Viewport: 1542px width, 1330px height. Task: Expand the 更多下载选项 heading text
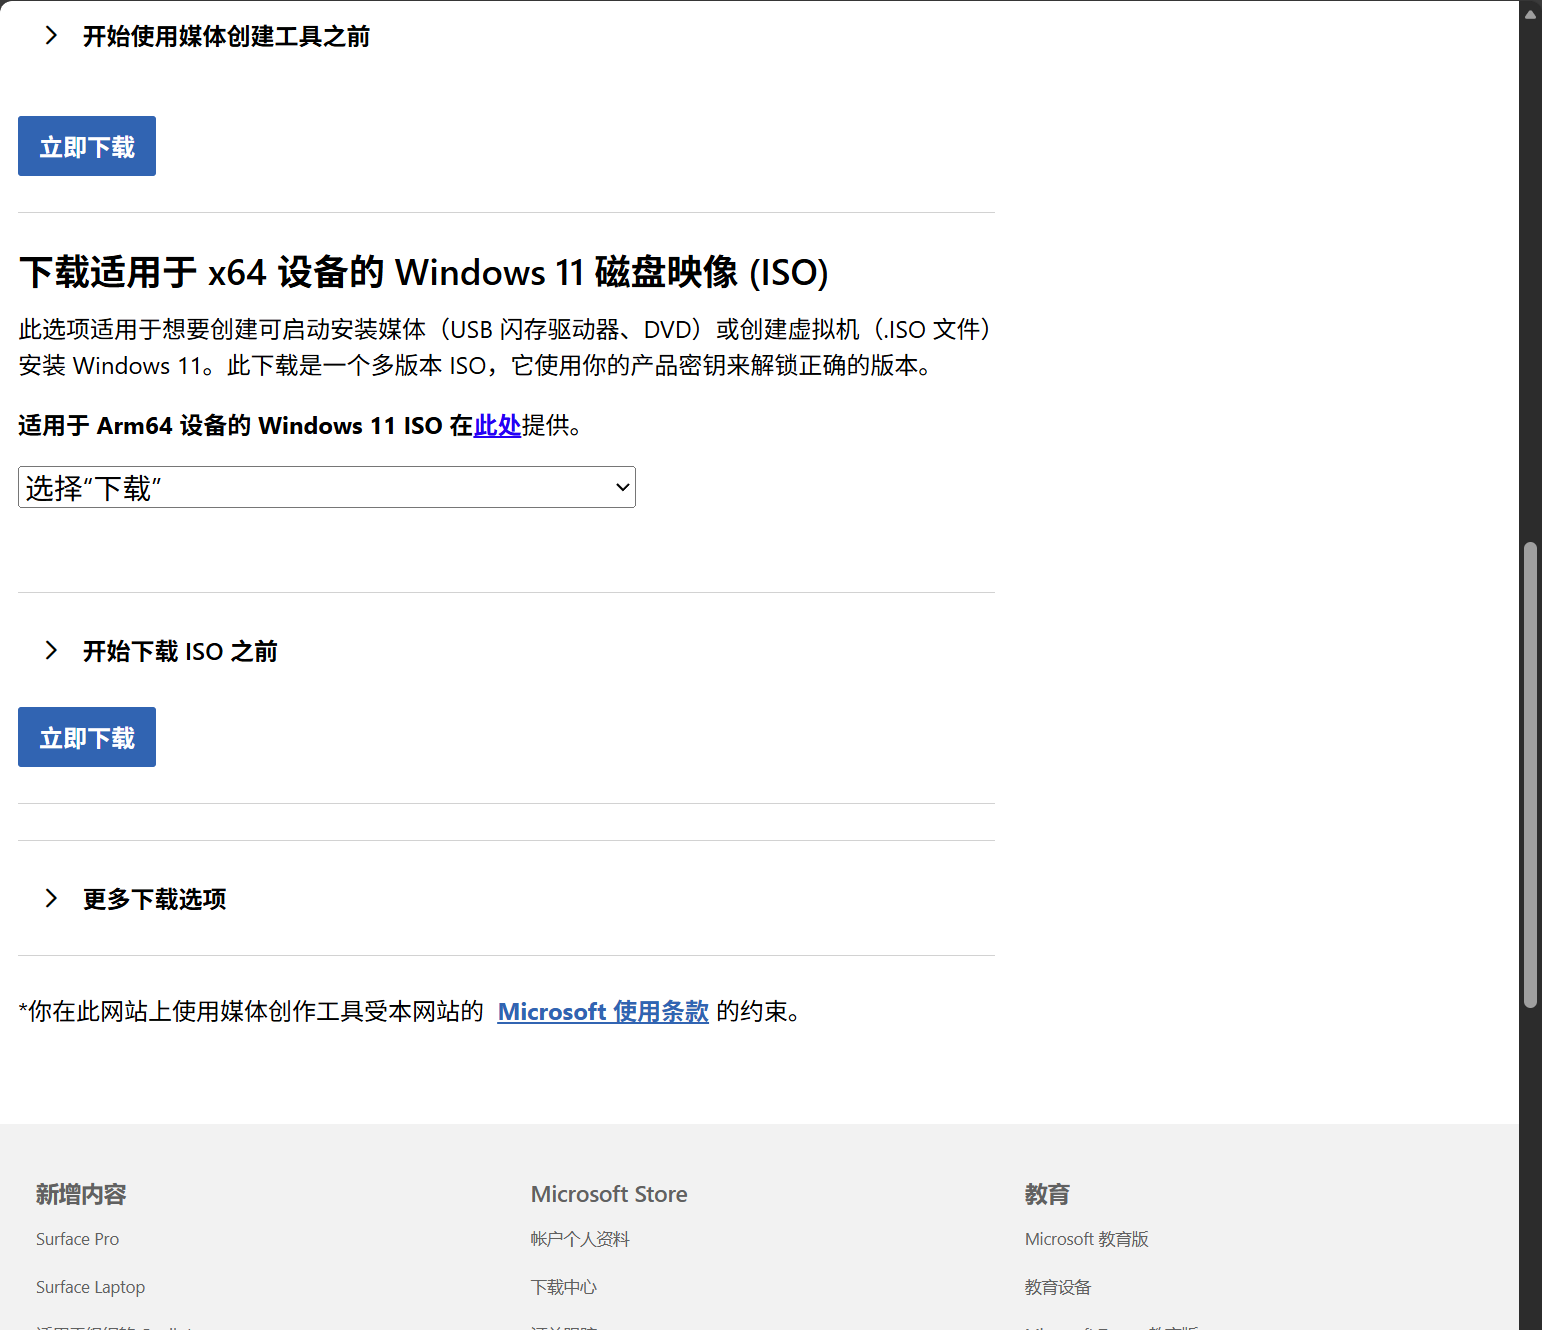(x=154, y=900)
